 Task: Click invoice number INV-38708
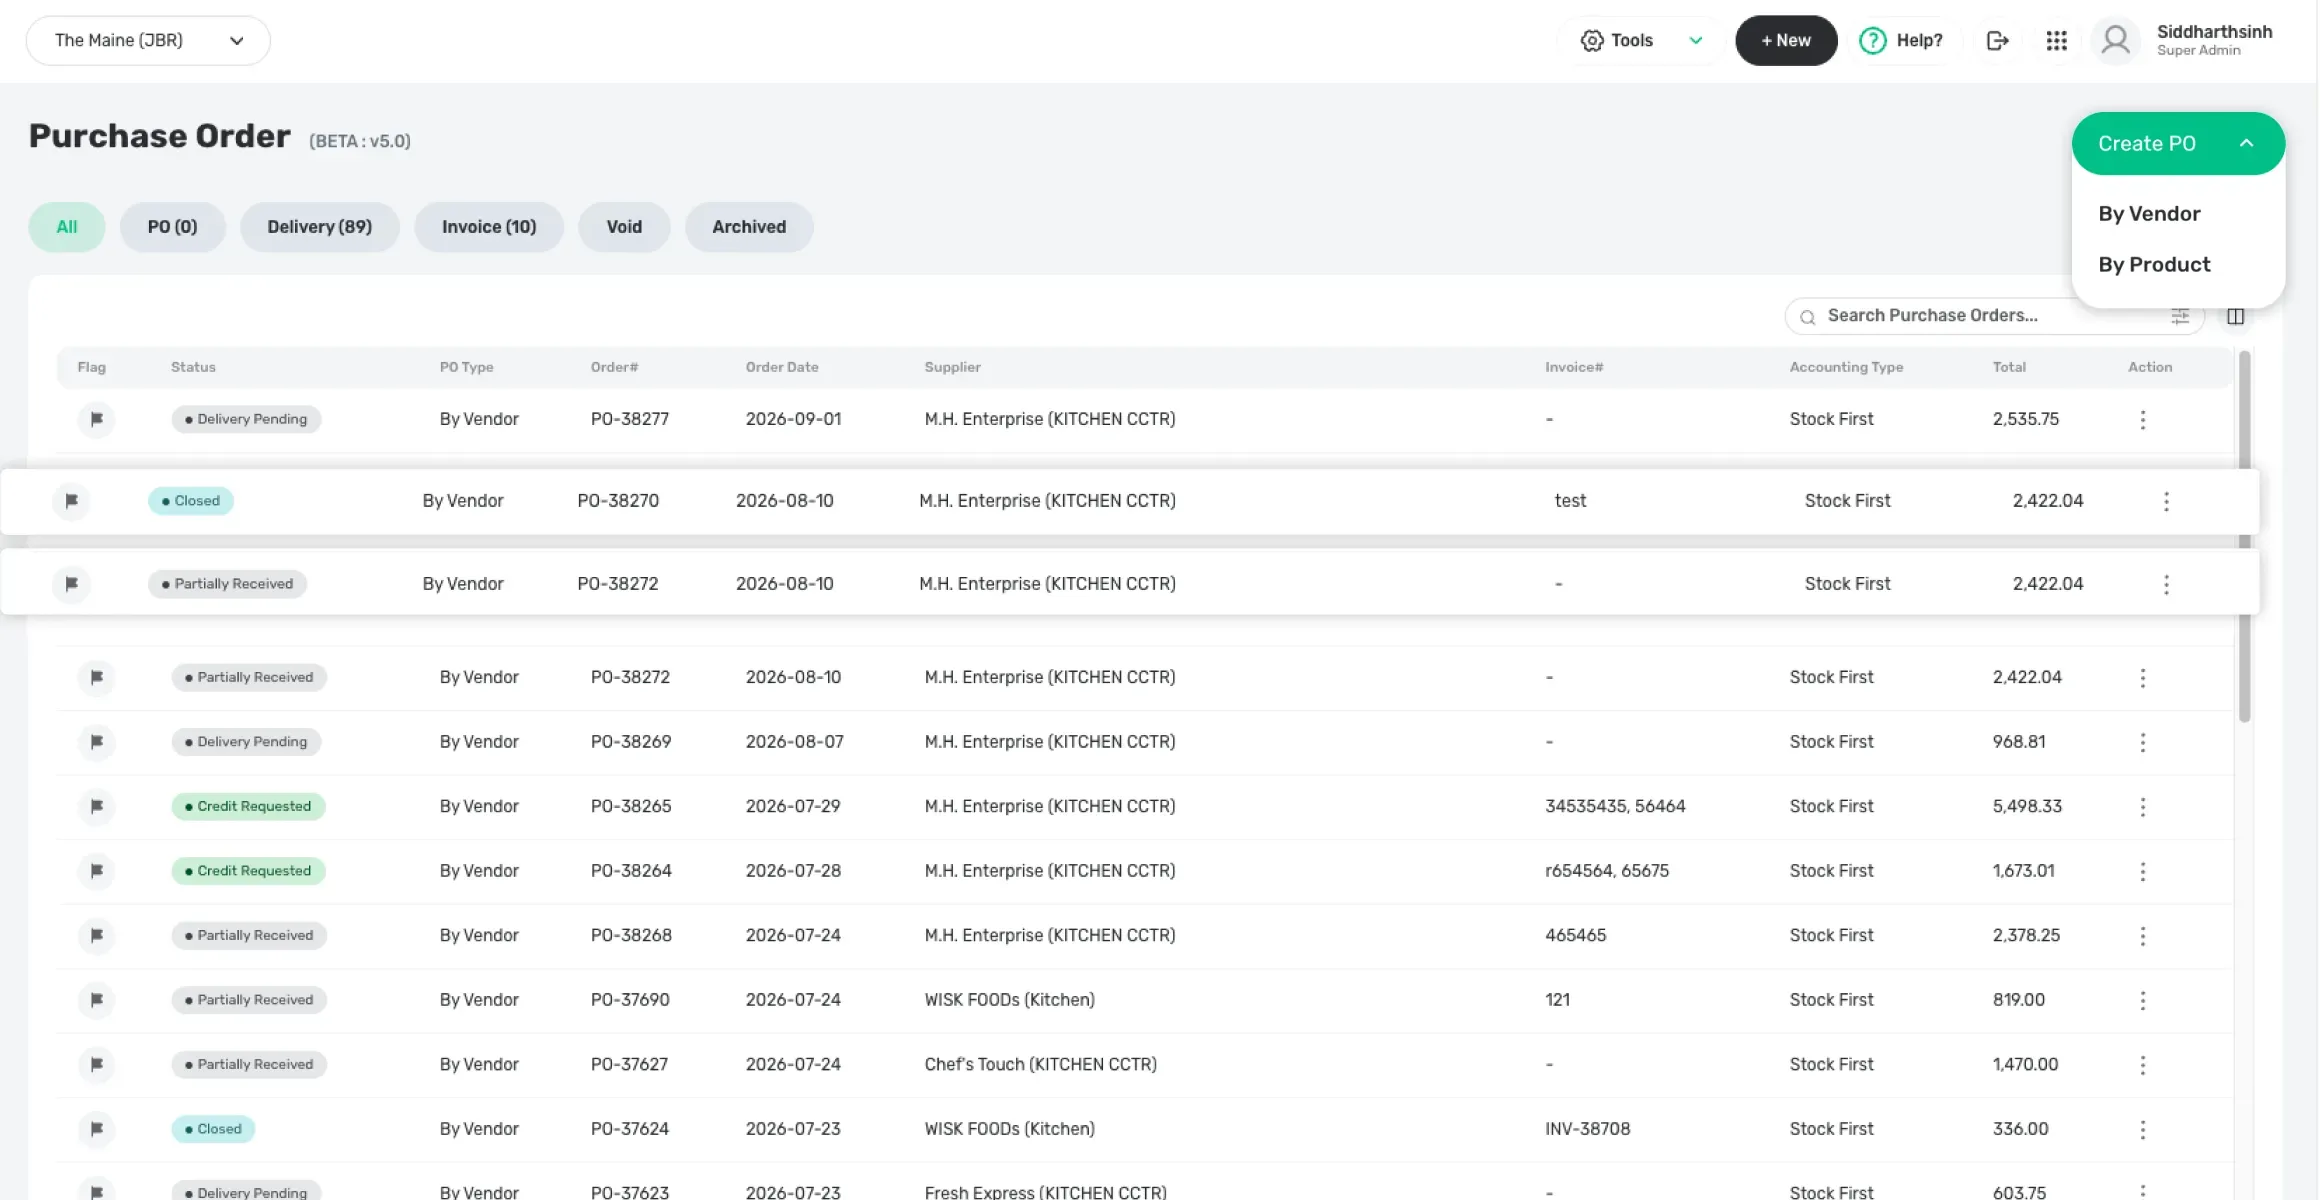click(x=1587, y=1129)
